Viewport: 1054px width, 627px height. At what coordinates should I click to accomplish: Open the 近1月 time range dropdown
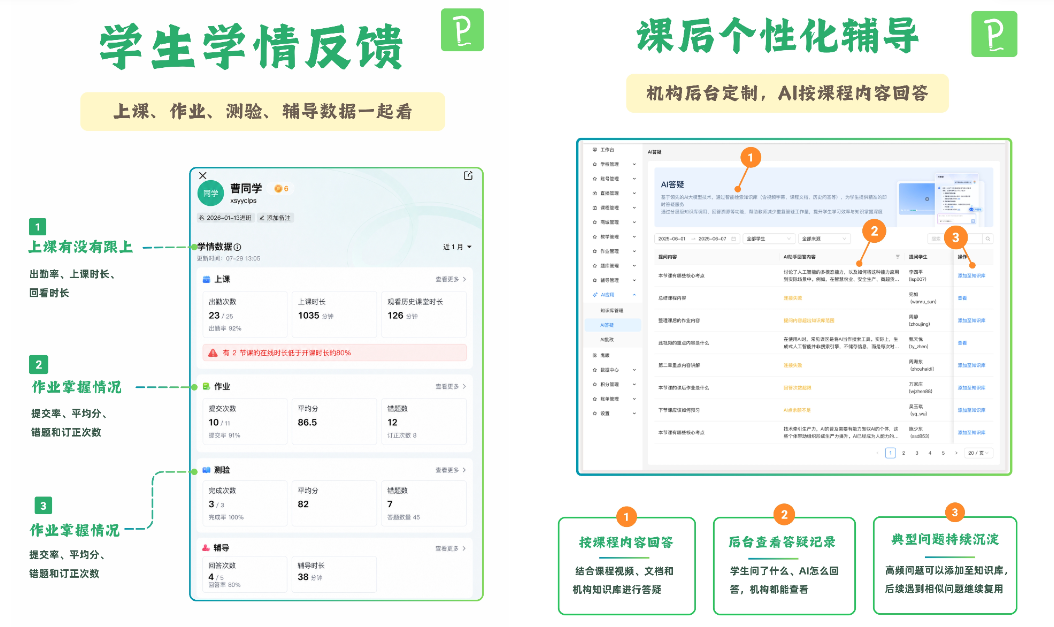pos(457,247)
